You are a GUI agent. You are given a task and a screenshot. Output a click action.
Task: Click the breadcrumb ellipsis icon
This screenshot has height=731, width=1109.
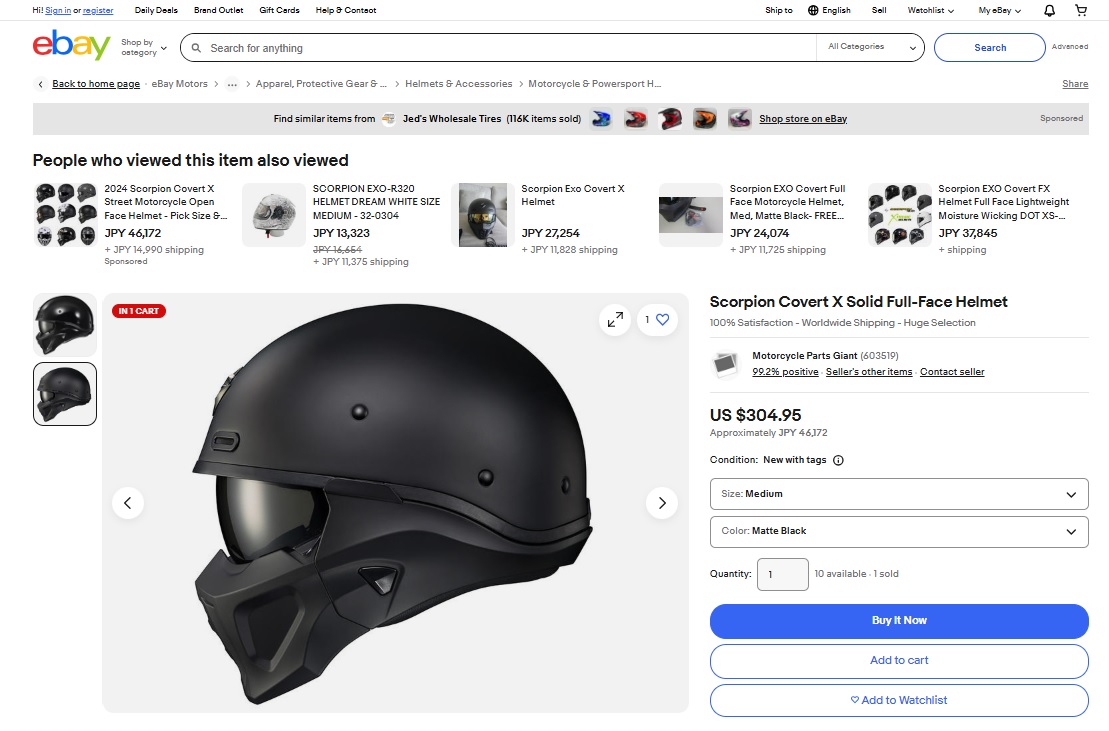tap(232, 84)
